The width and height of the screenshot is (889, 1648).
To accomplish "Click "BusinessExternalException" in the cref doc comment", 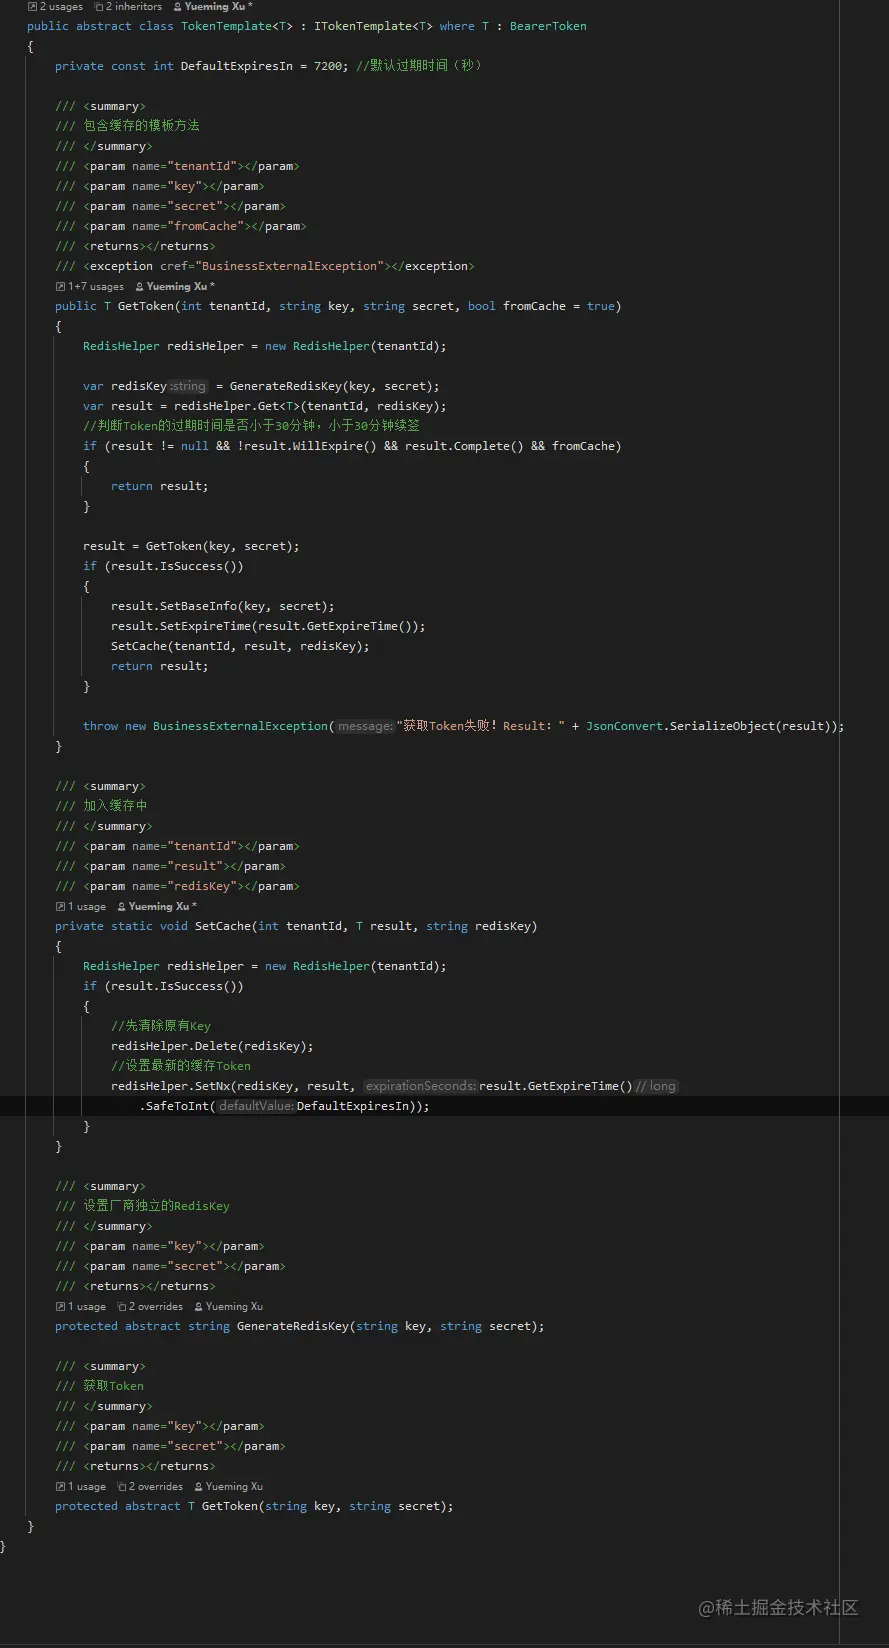I will point(290,266).
